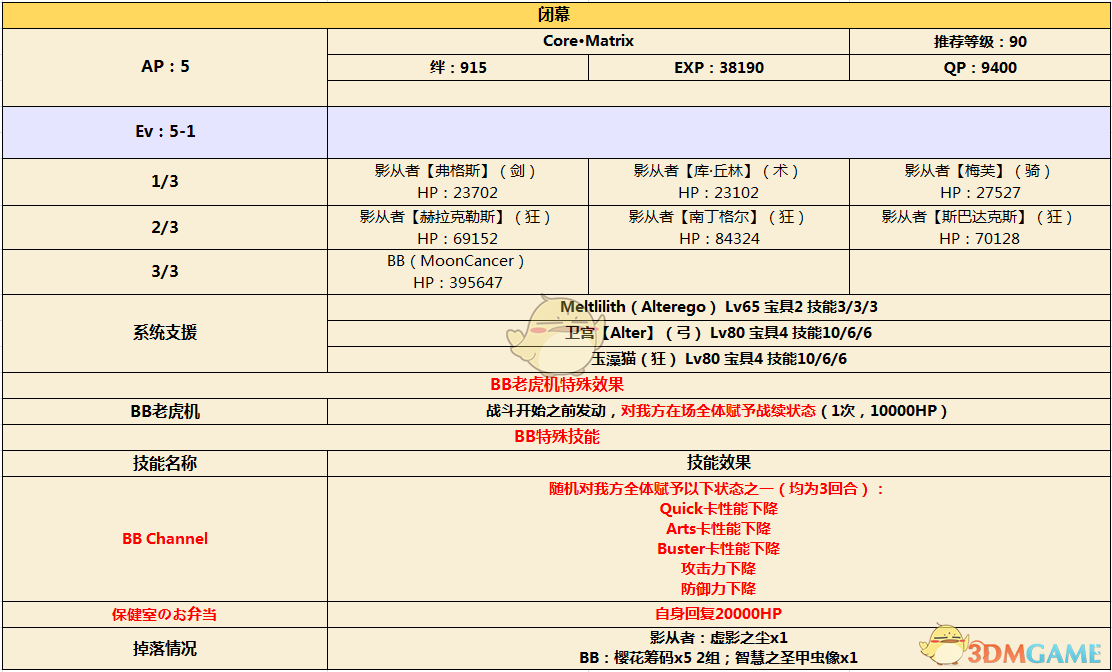1112x672 pixels.
Task: Click 影从者【梅芙】（骑） enemy name
Action: [980, 171]
